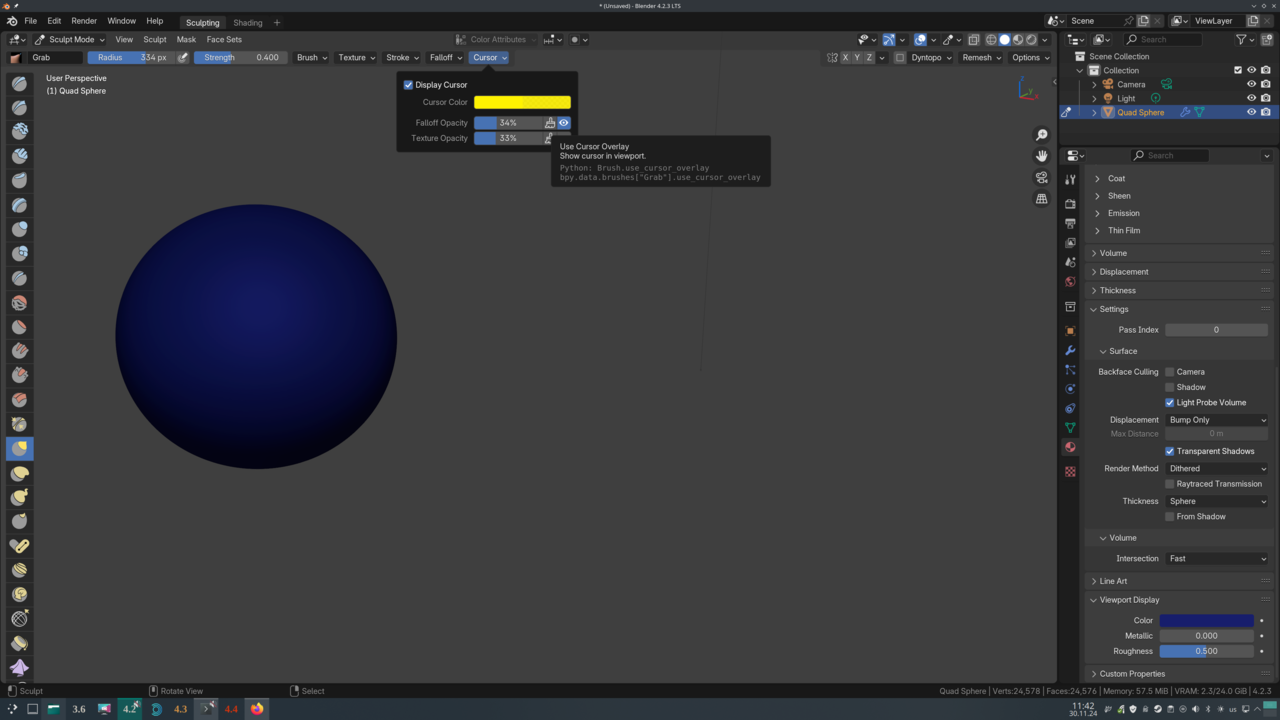Click the zoom view magnifier gizmo

[x=1041, y=135]
